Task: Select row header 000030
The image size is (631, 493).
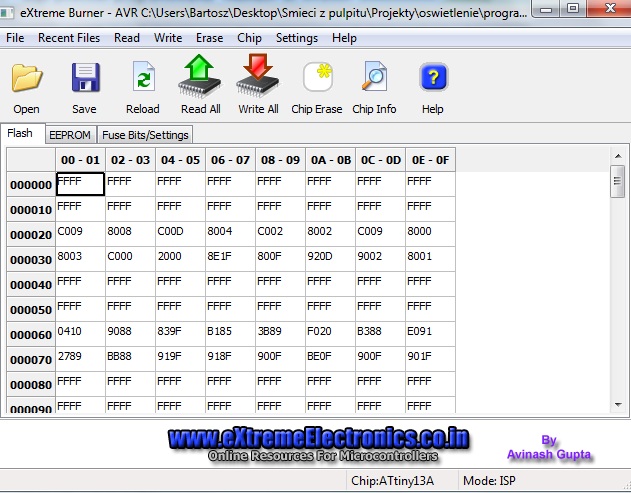Action: click(x=31, y=260)
